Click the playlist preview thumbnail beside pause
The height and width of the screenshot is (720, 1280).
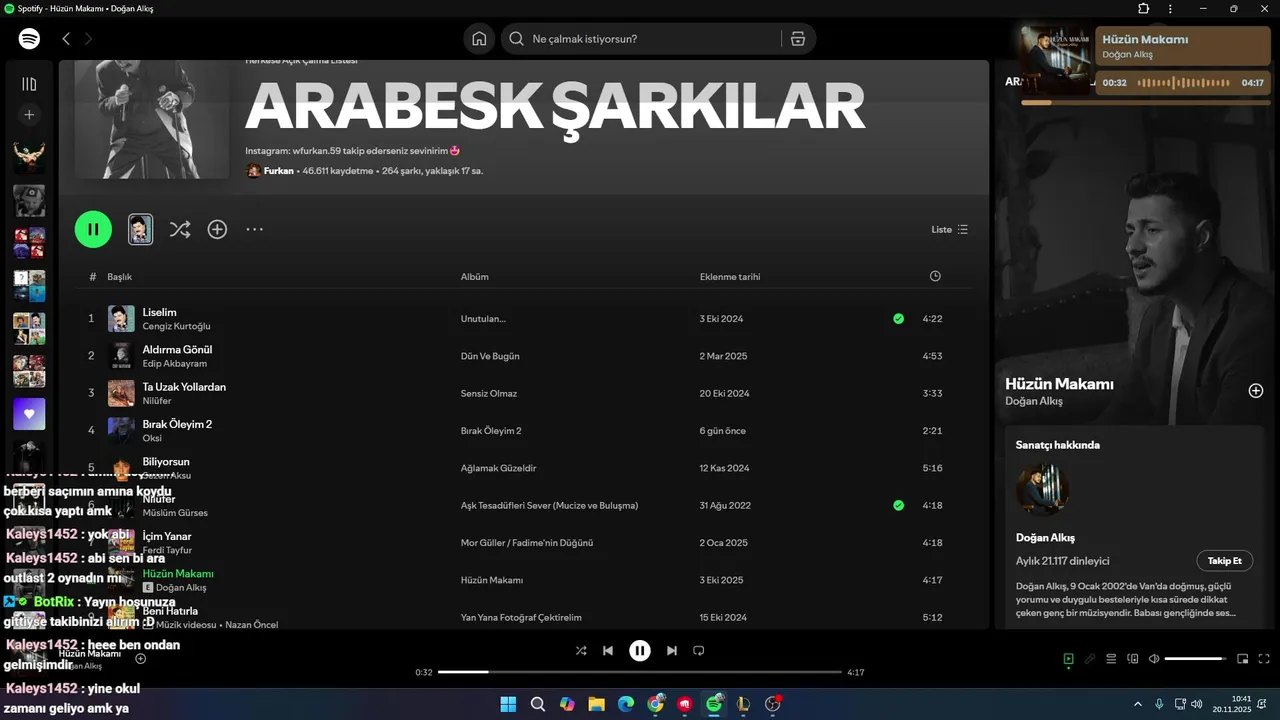tap(141, 229)
